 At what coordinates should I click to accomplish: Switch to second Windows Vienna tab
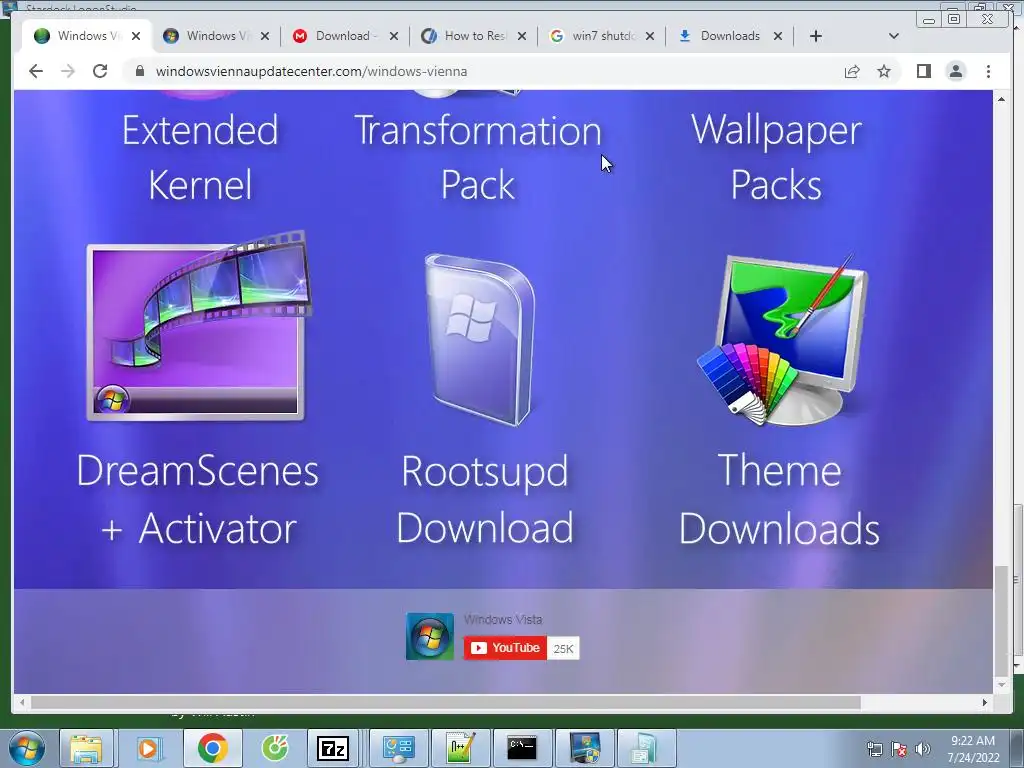[x=216, y=36]
